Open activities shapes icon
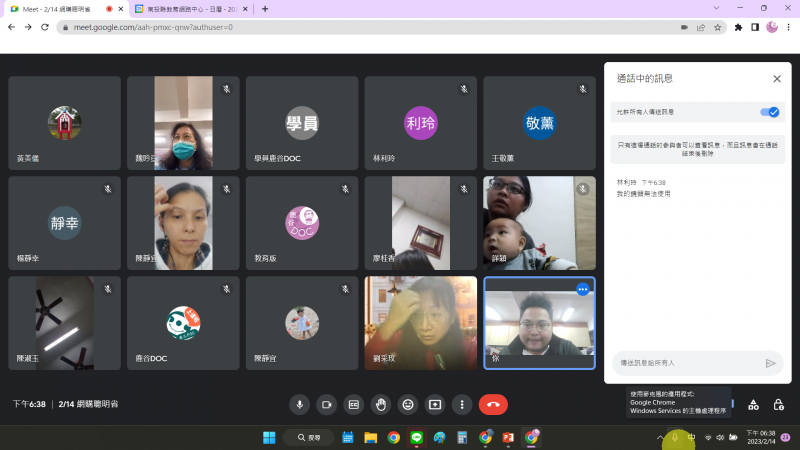 tap(753, 405)
